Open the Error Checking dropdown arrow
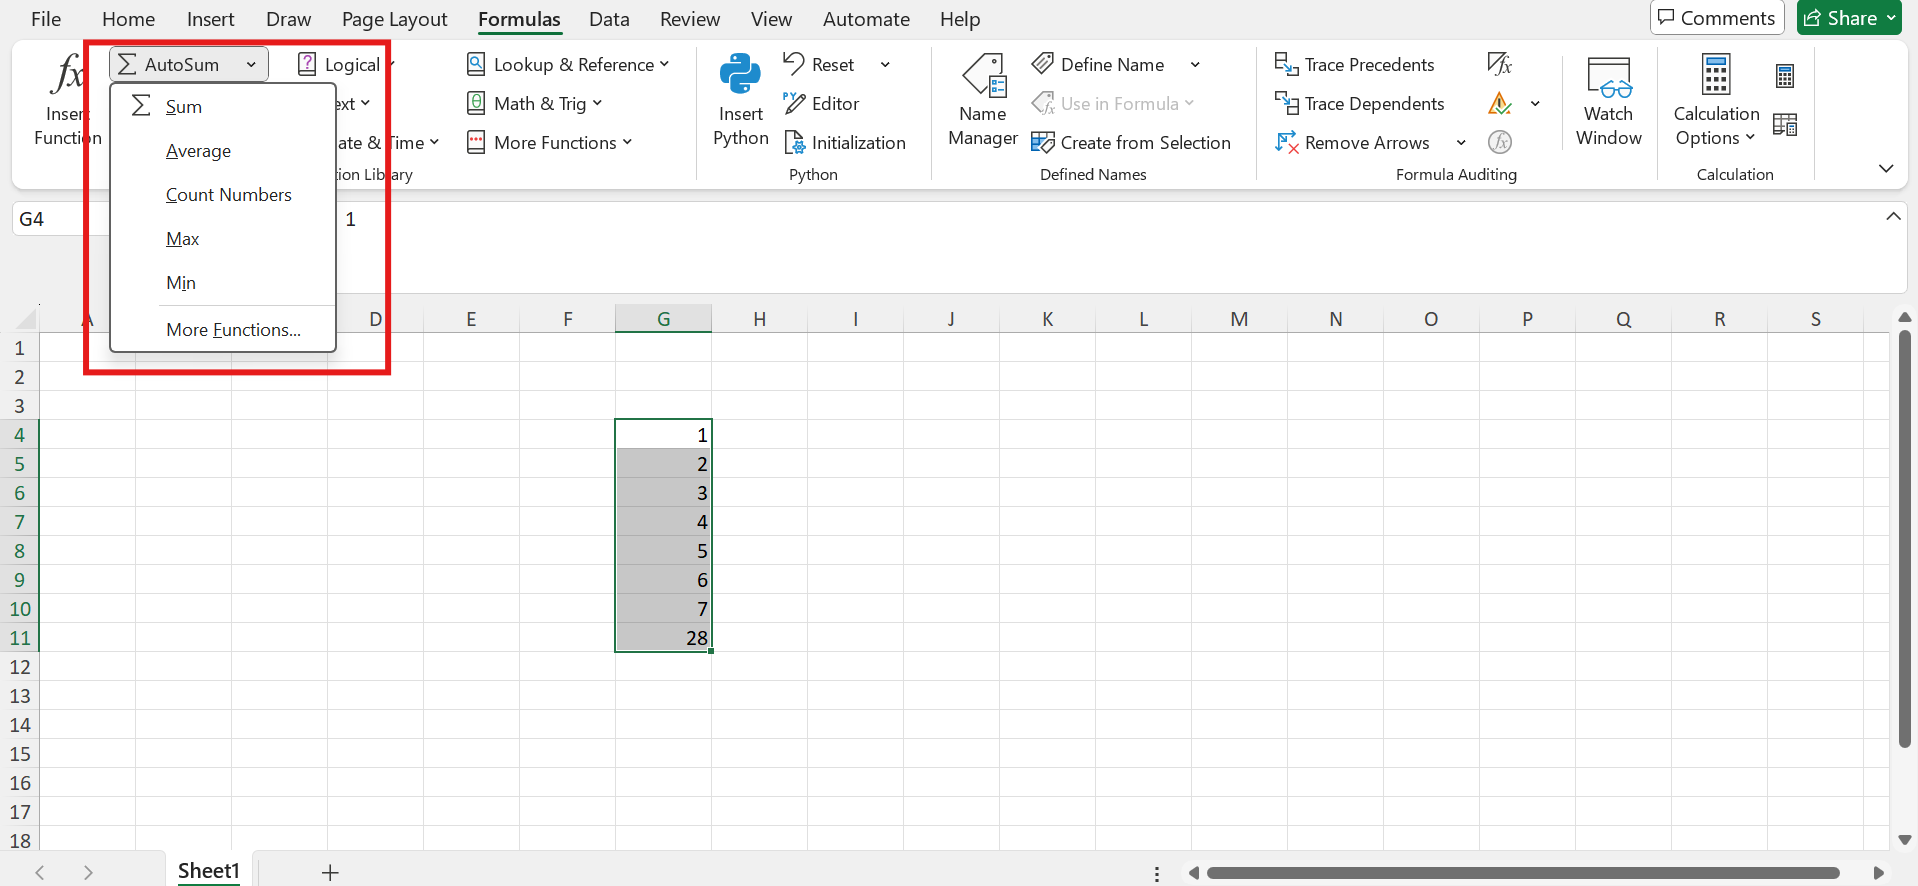Screen dimensions: 1918x886 1535,104
